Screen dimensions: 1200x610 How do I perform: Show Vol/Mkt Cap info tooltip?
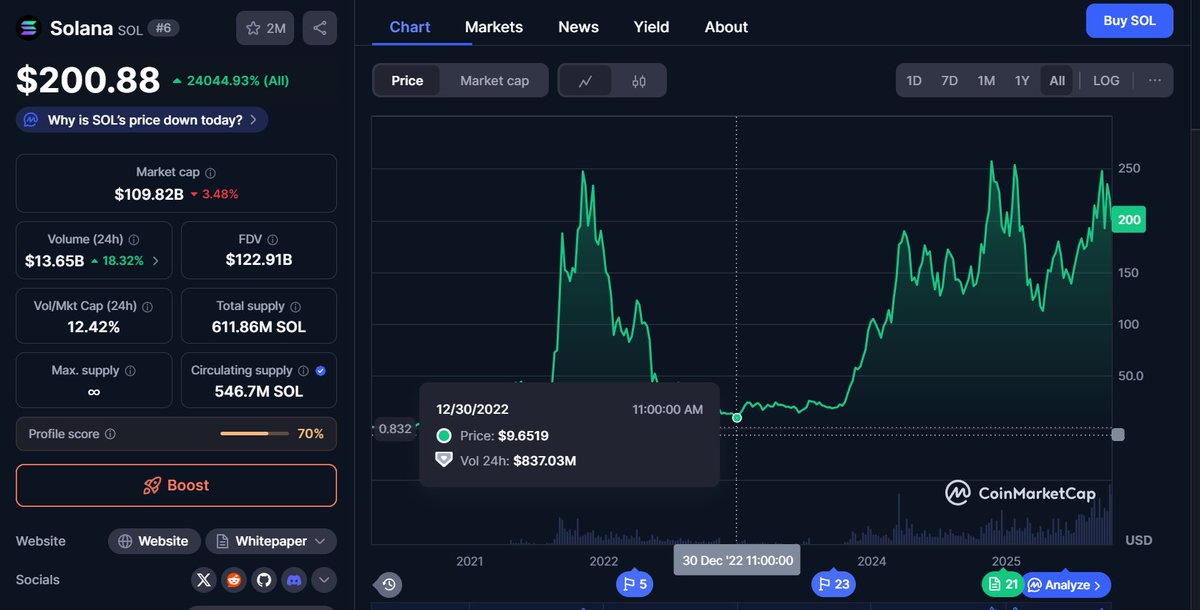point(147,307)
